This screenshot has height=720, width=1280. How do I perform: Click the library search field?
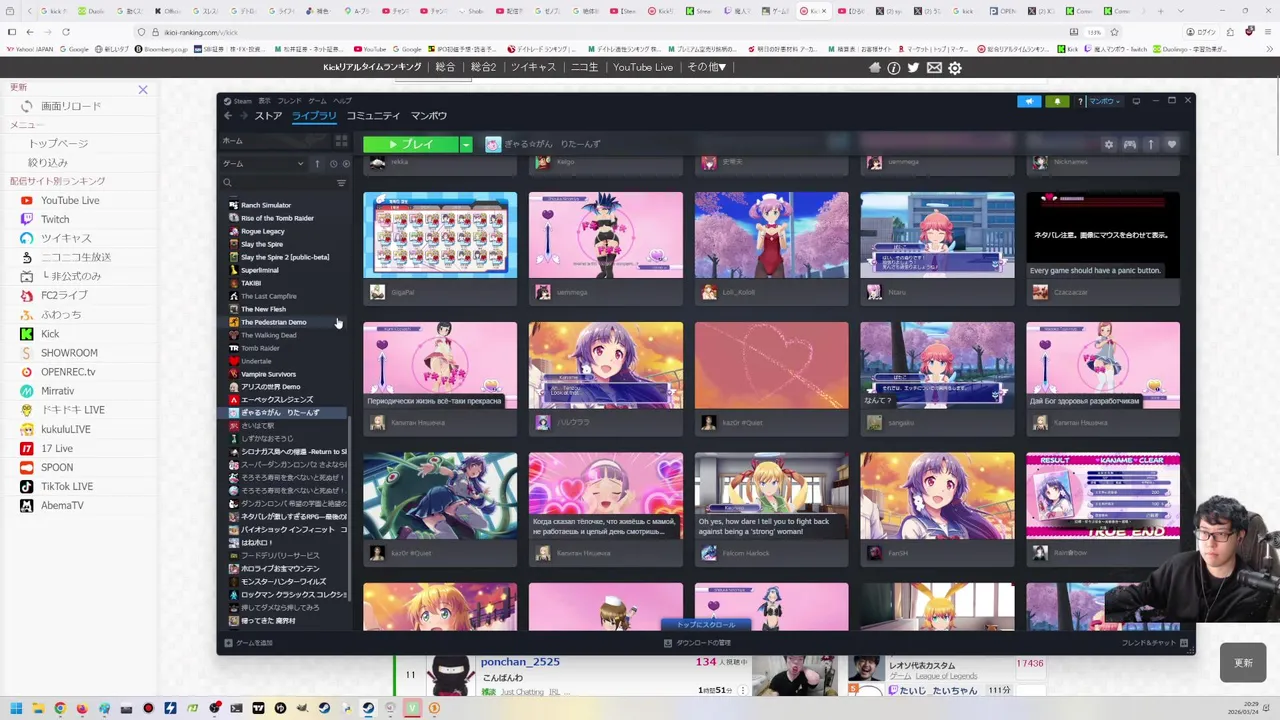click(279, 183)
